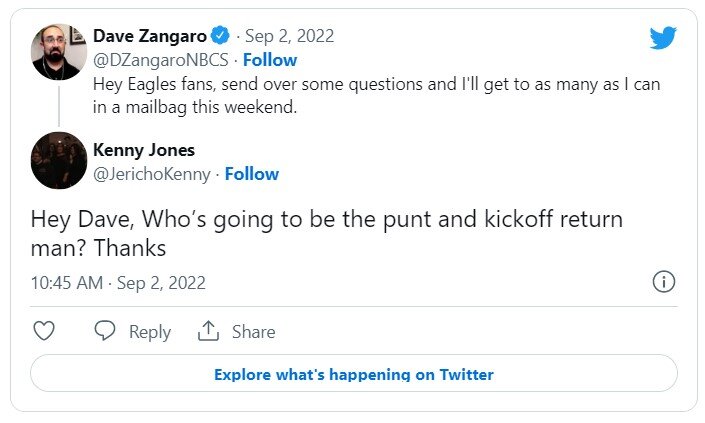Viewport: 705px width, 423px height.
Task: Like the tweet with the heart icon
Action: 44,331
